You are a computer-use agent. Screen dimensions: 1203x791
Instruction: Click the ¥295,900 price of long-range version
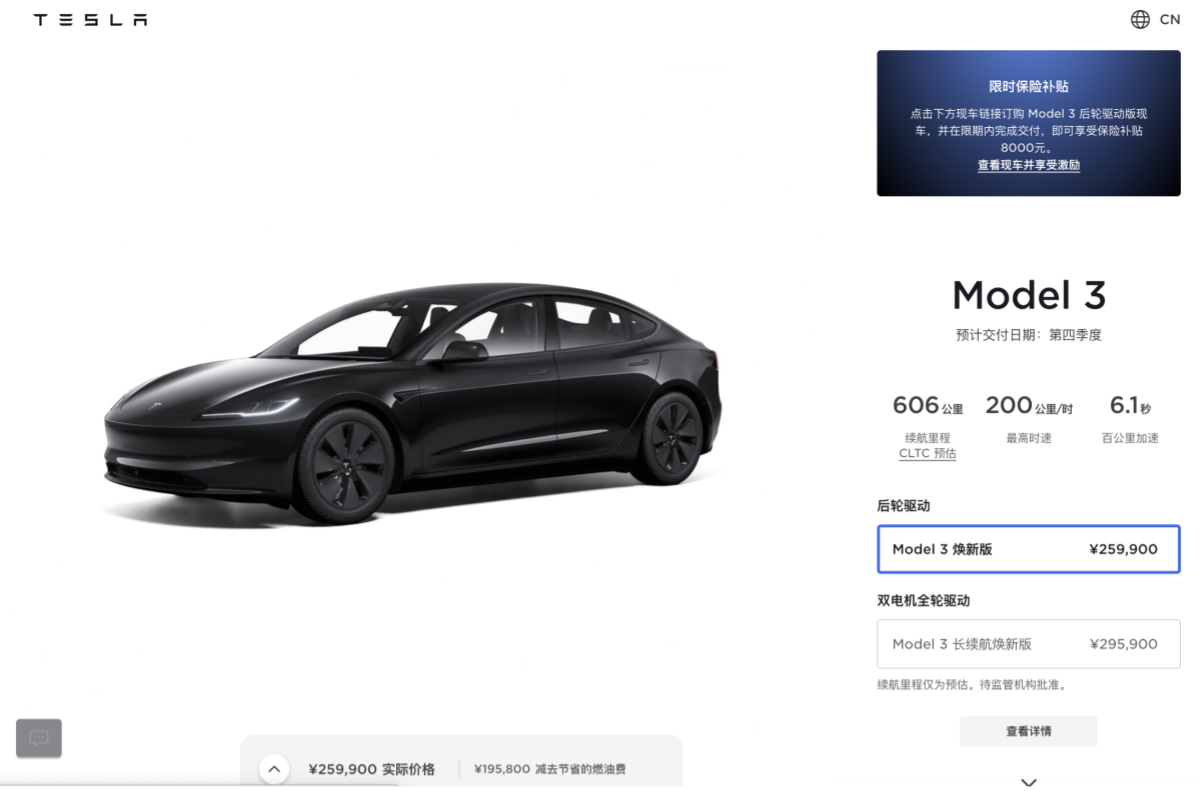point(1123,644)
